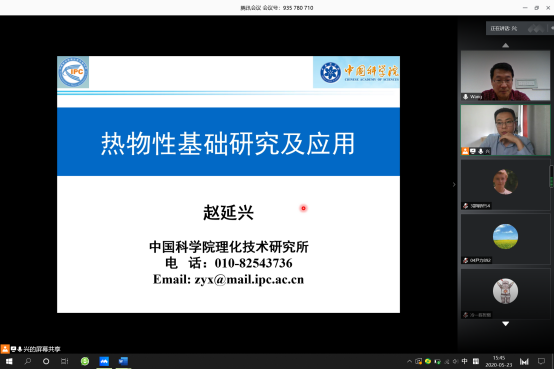The width and height of the screenshot is (554, 370).
Task: Collapse the participant video sidebar chevron
Action: (454, 184)
